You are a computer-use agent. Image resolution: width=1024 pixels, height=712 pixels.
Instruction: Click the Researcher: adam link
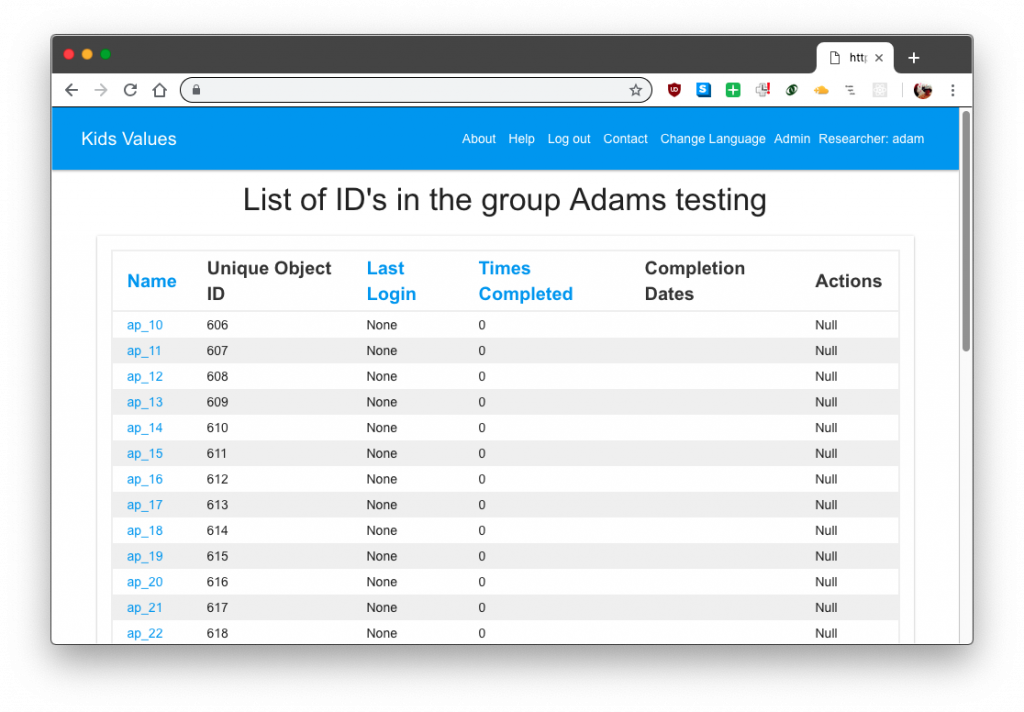point(871,138)
